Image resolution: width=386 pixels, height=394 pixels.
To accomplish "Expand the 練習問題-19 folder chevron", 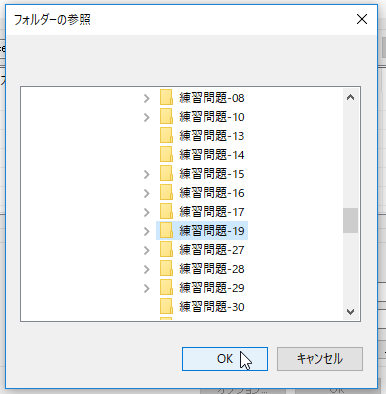I will (x=147, y=231).
